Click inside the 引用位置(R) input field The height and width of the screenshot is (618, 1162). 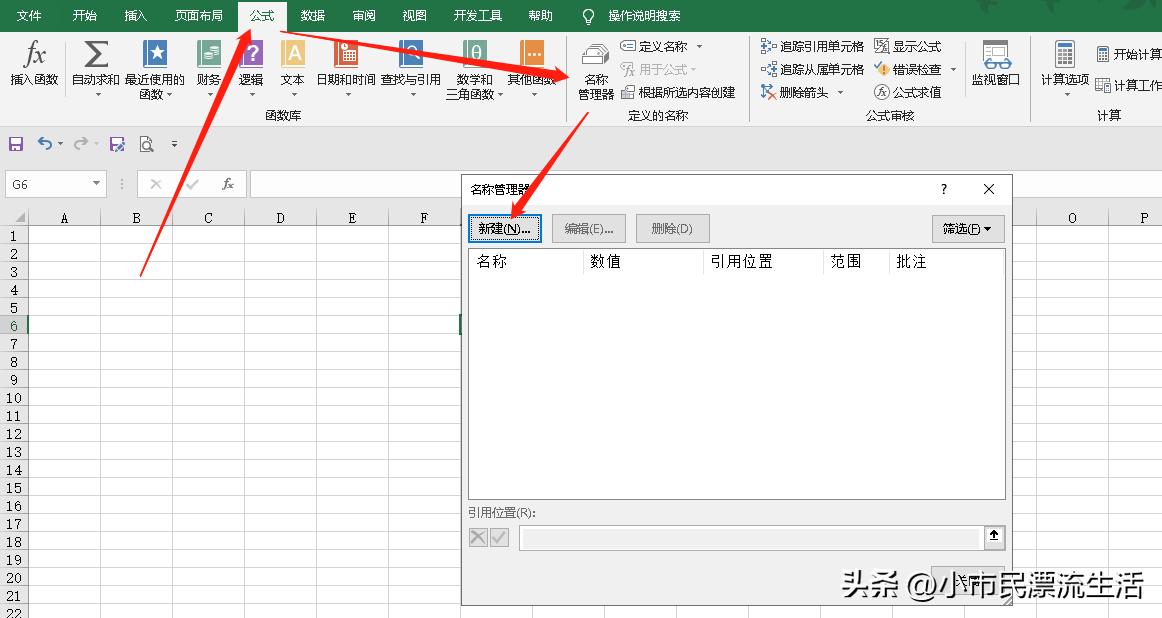[748, 537]
